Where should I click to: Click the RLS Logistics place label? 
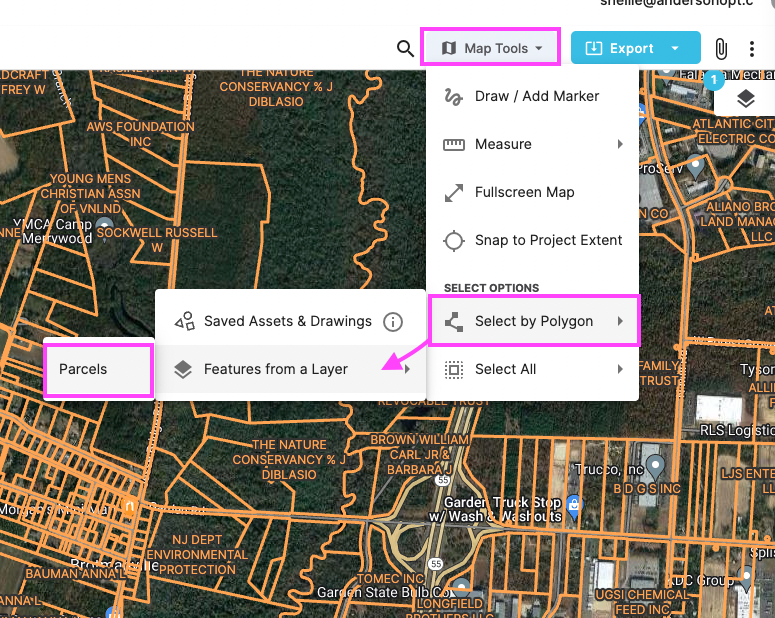(x=737, y=431)
